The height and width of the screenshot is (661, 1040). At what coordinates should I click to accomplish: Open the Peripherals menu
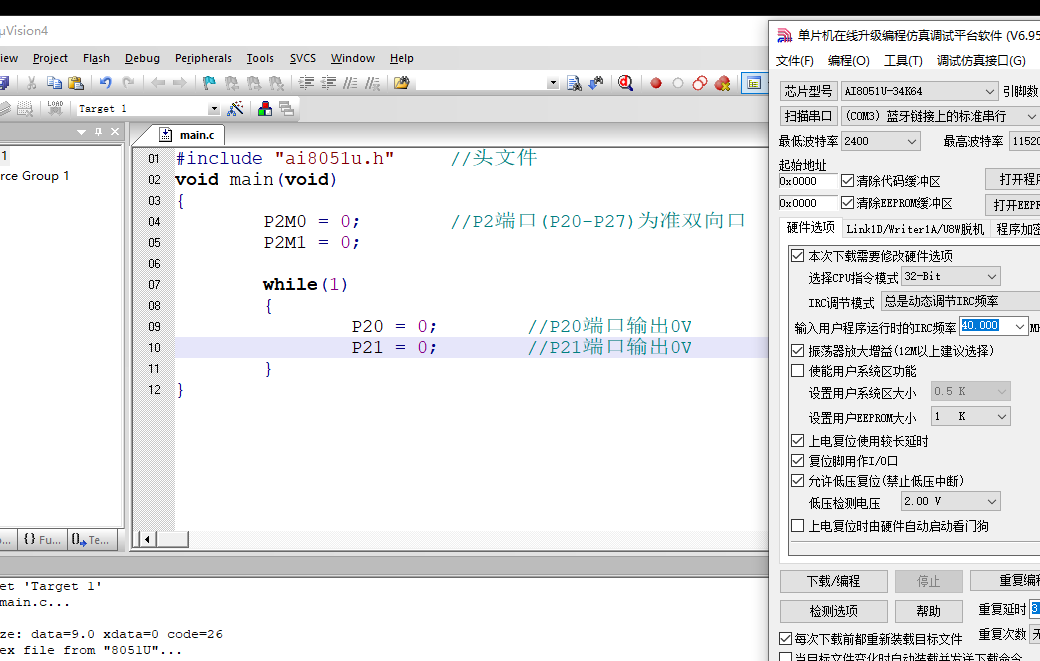click(203, 58)
